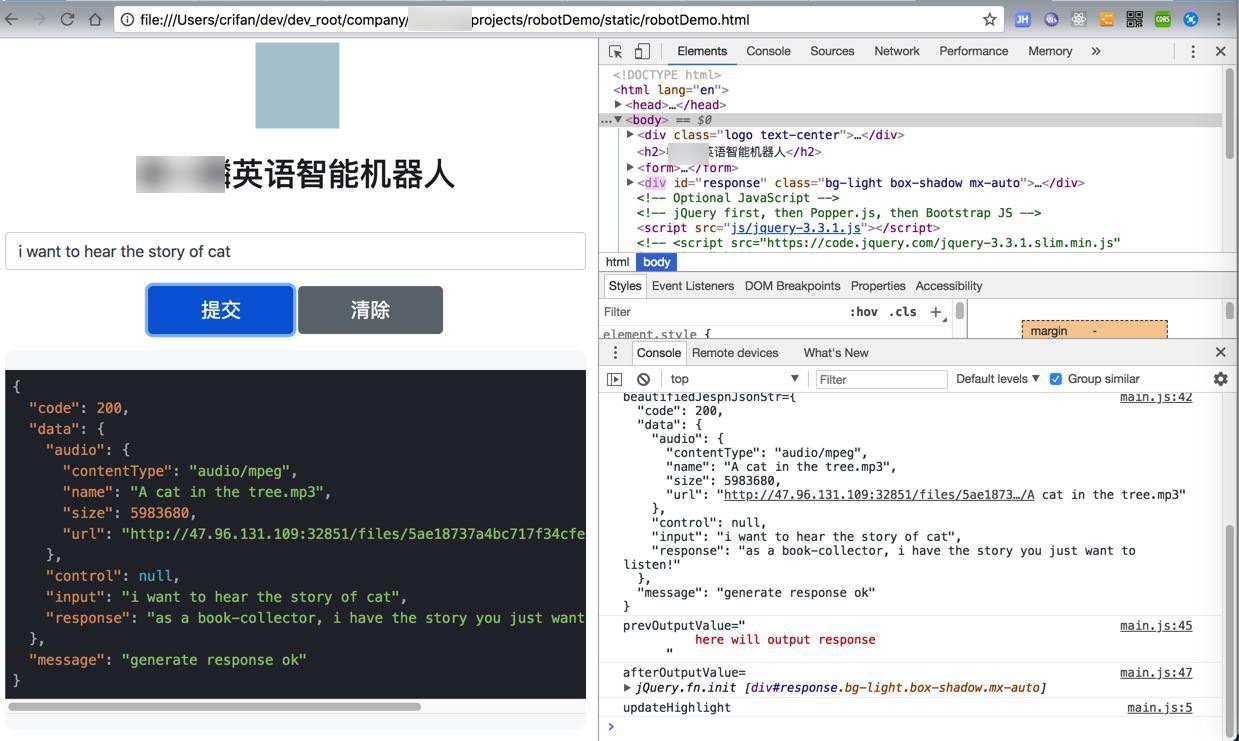Screen dimensions: 1239x741
Task: Click the blue 提交 submit button
Action: (221, 310)
